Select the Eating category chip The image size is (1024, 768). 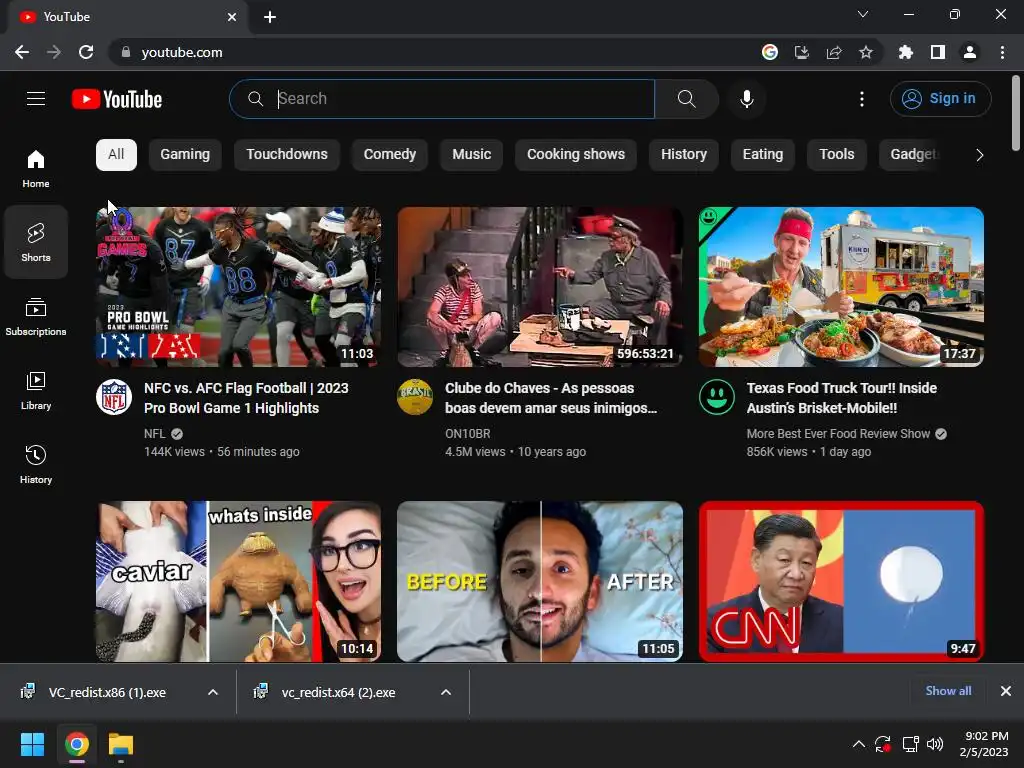pyautogui.click(x=763, y=154)
